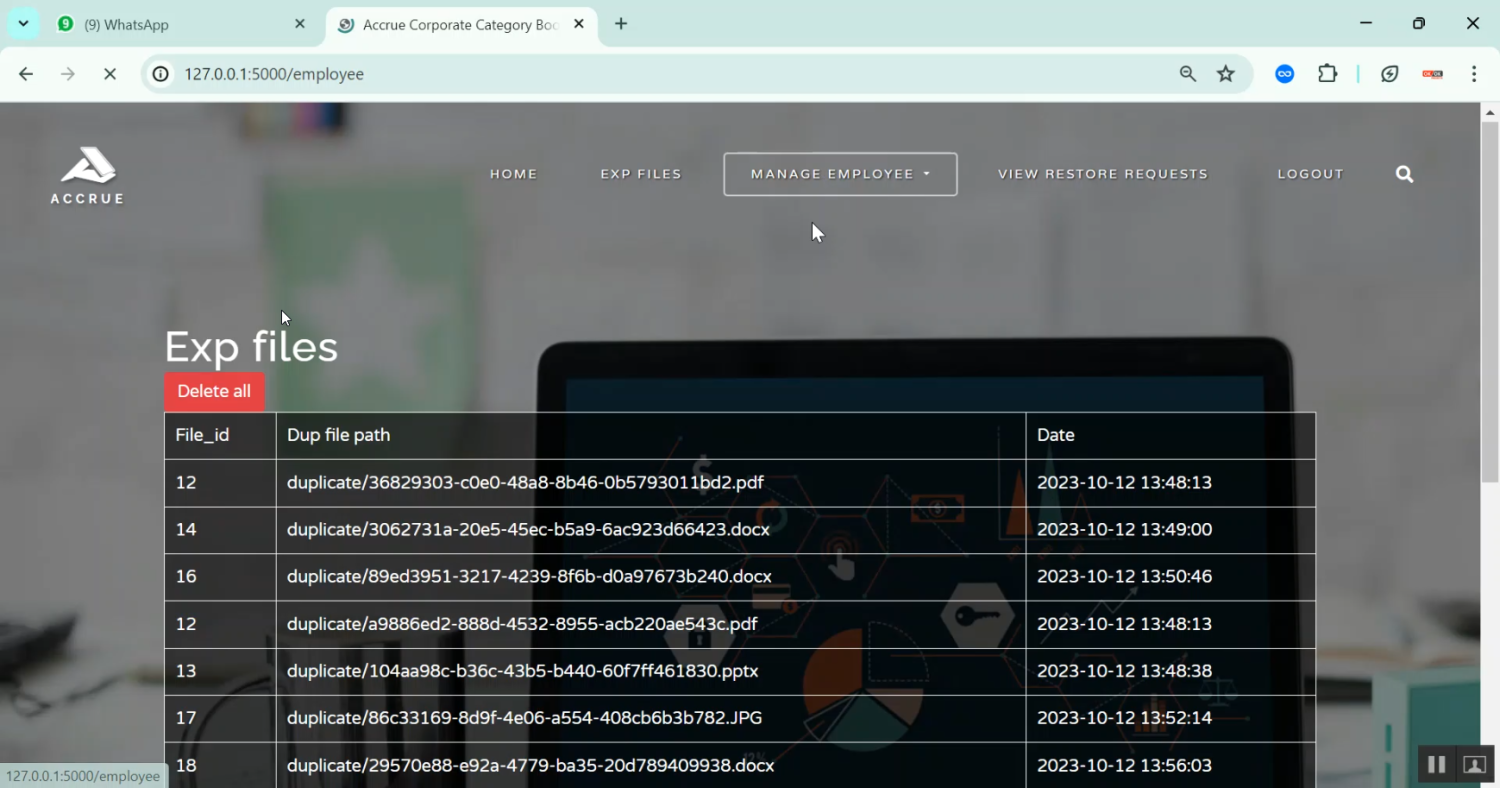Click the browser forward arrow
Screen dimensions: 1500x788
click(x=68, y=74)
